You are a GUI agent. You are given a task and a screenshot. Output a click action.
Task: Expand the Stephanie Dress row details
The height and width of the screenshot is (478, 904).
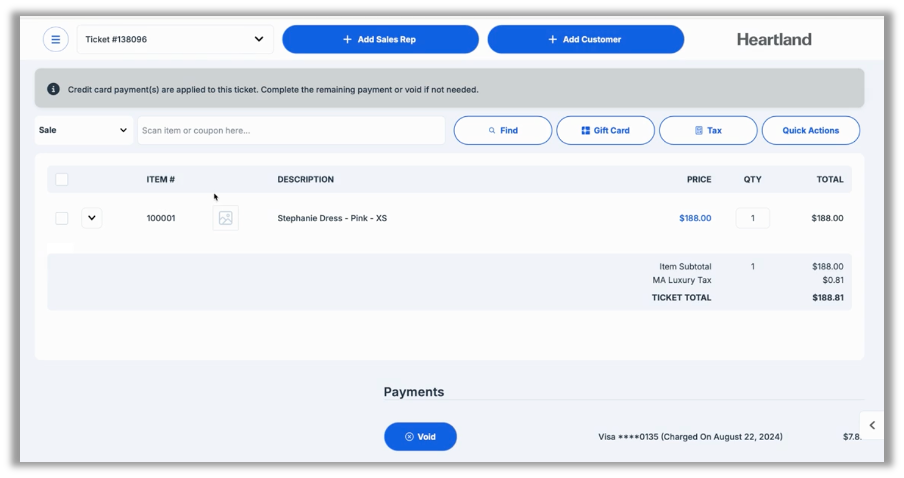point(92,218)
